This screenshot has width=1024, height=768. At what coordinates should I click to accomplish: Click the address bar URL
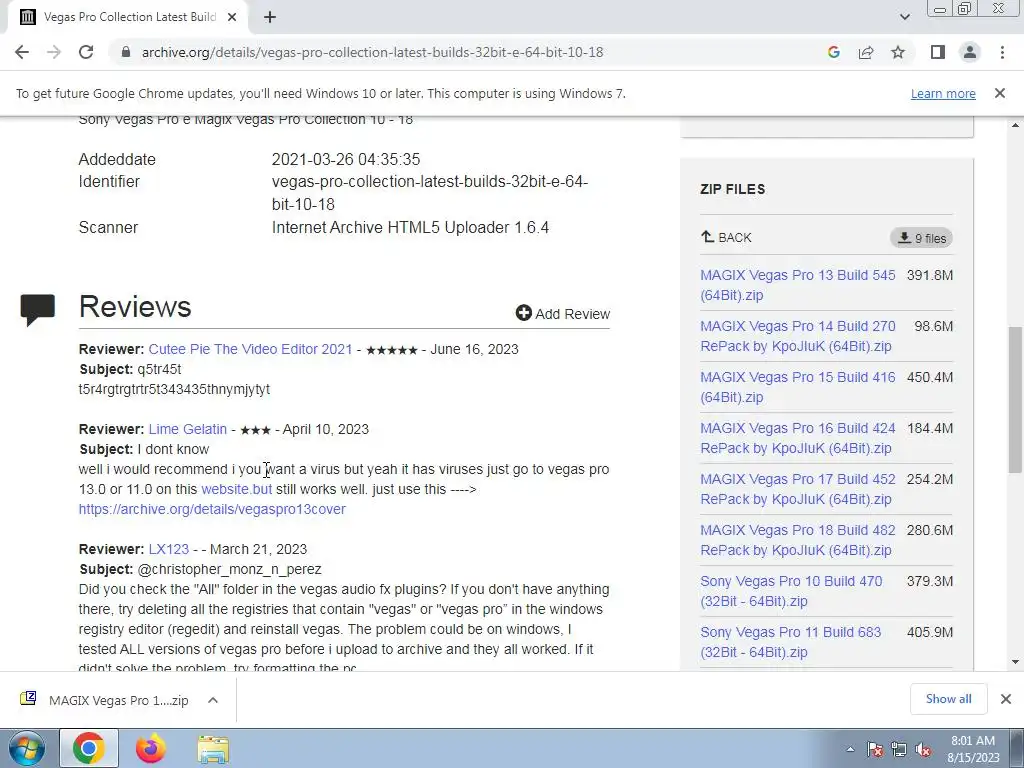coord(372,52)
